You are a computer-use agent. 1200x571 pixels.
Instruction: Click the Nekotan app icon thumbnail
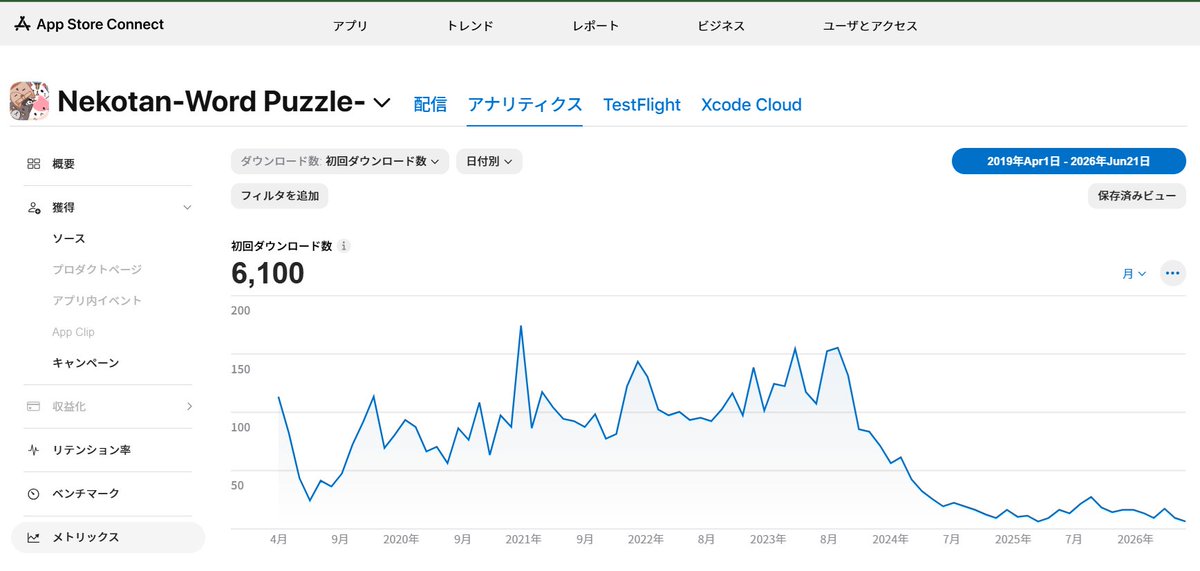30,102
